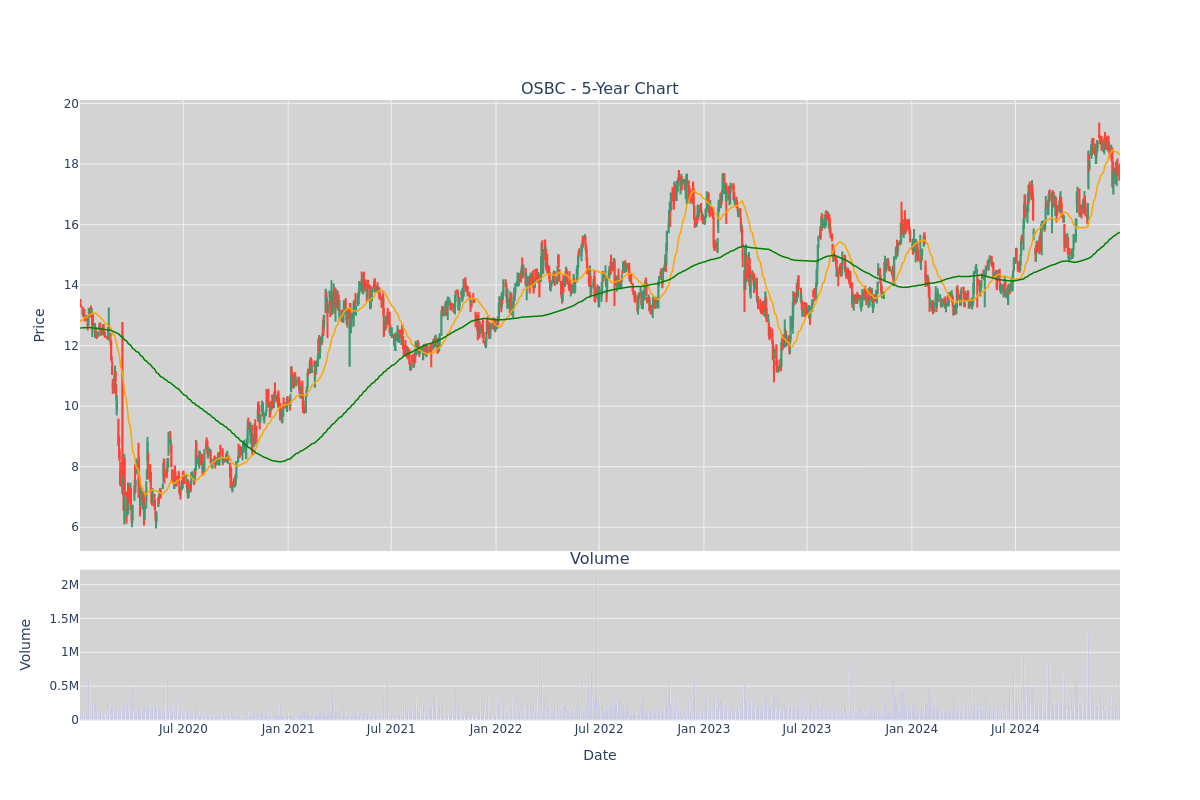Click the Jul 2020 date tick
This screenshot has height=800, width=1200.
click(x=183, y=729)
